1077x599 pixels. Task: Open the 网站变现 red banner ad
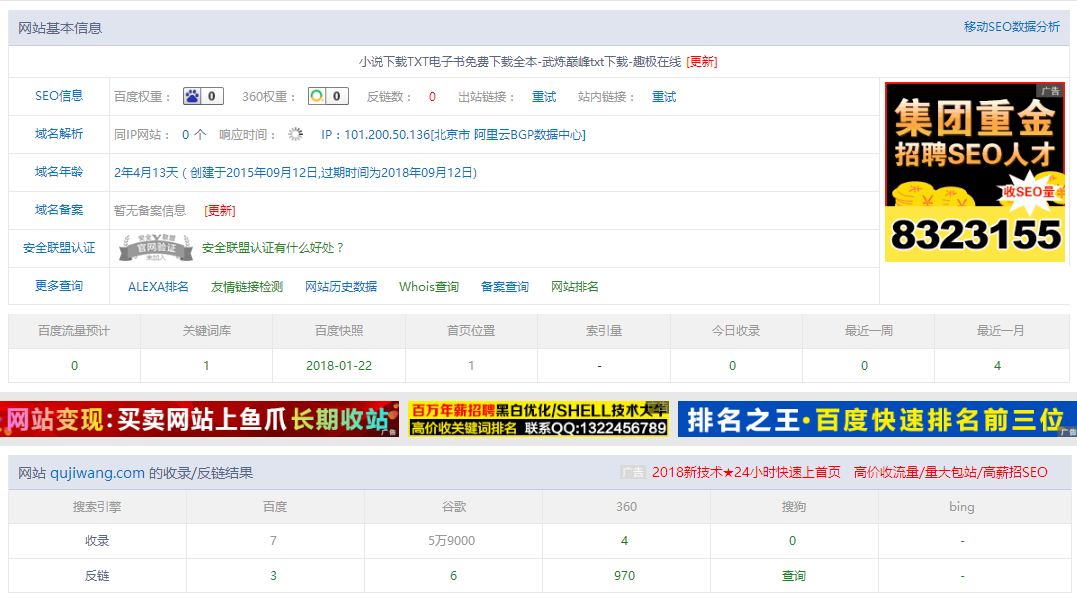click(199, 420)
